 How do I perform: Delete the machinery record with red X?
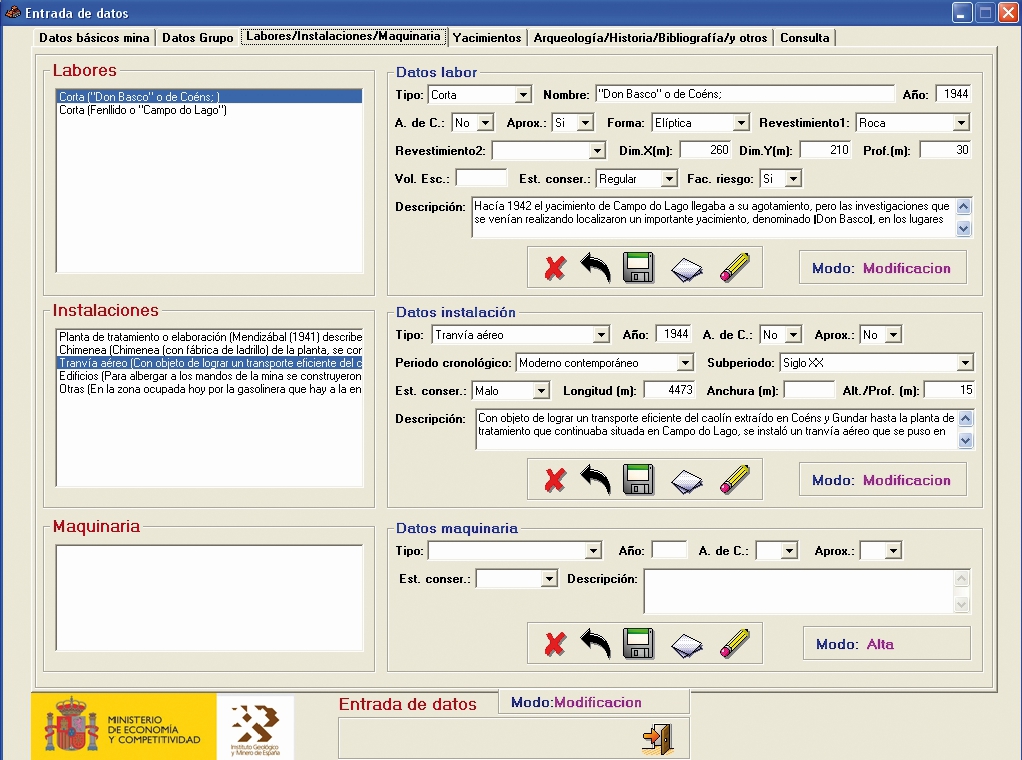click(554, 643)
